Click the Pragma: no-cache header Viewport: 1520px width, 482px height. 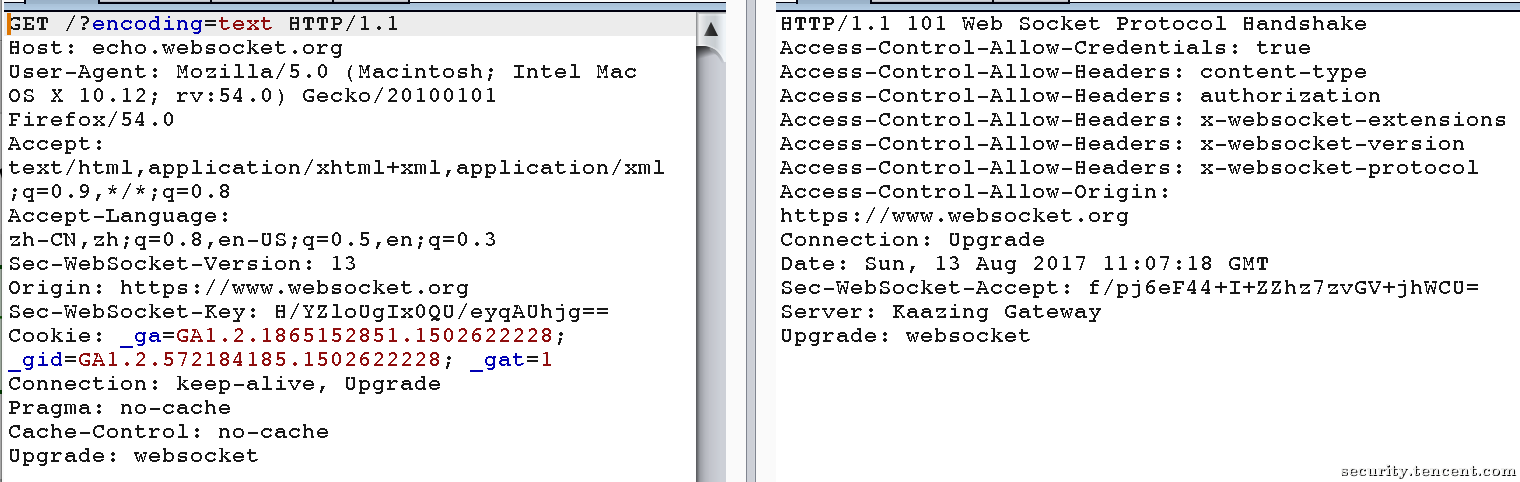click(119, 408)
